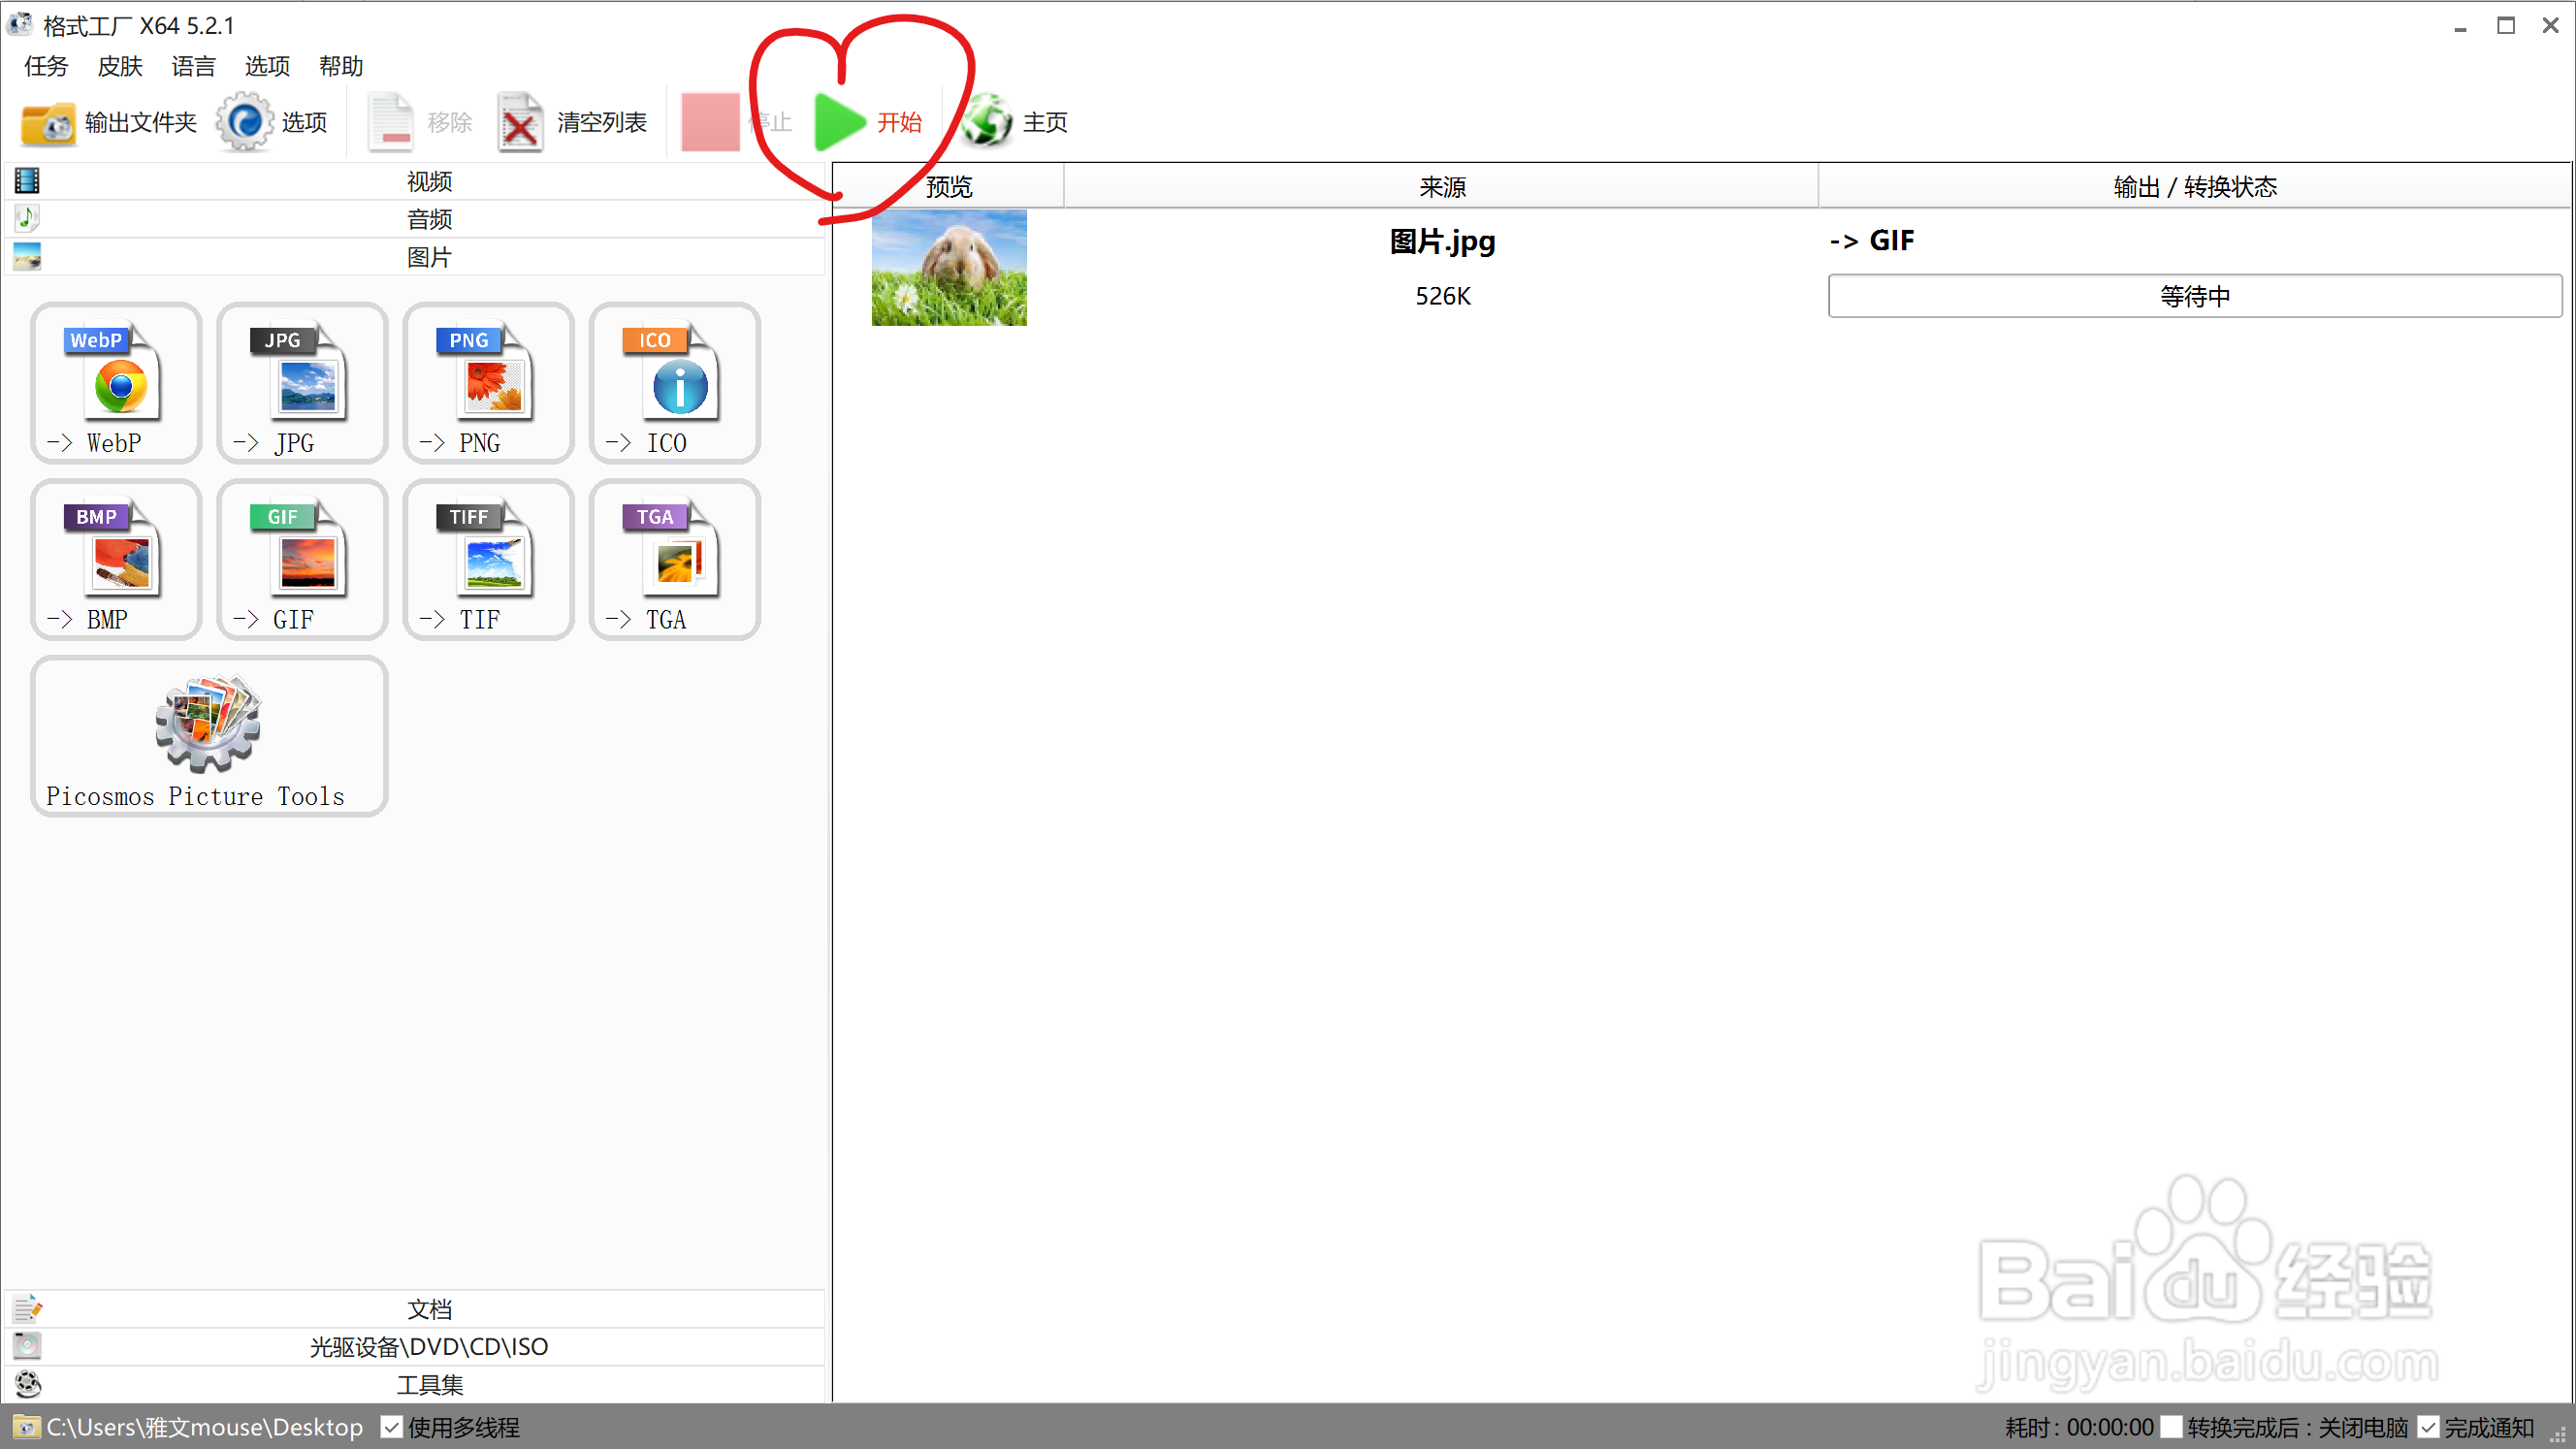Choose the WebP conversion icon
This screenshot has height=1449, width=2576.
pos(116,384)
